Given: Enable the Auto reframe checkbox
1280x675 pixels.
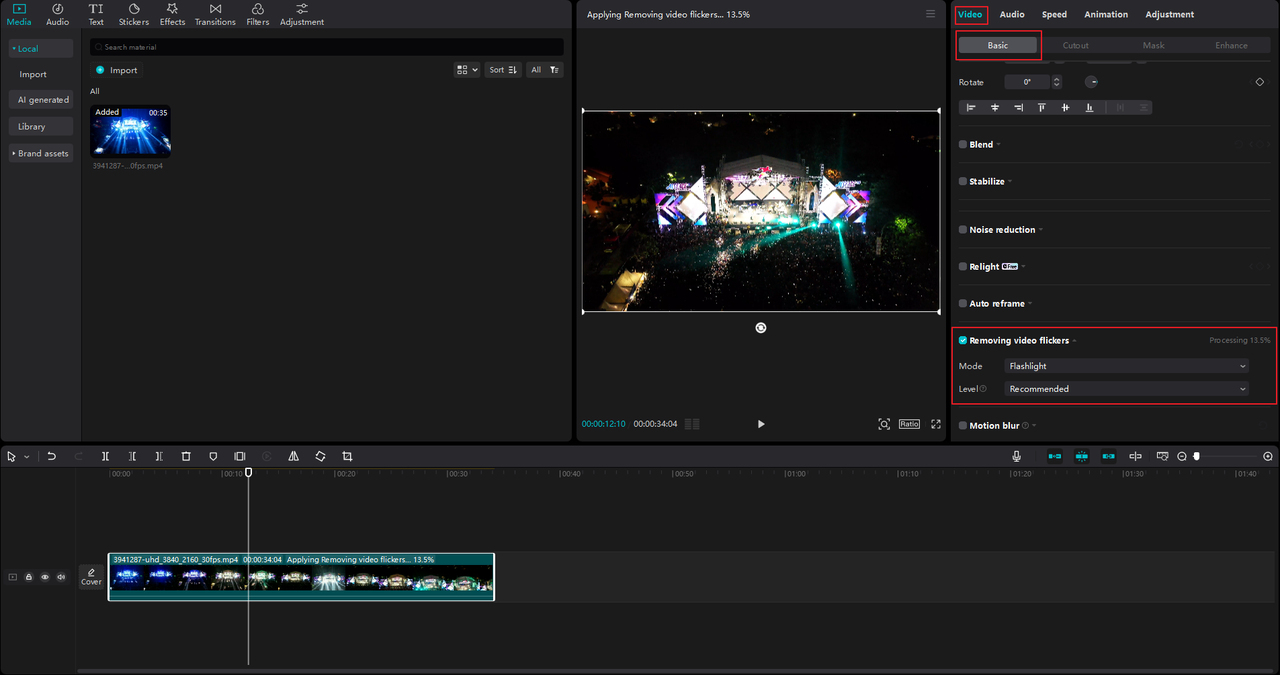Looking at the screenshot, I should (963, 303).
